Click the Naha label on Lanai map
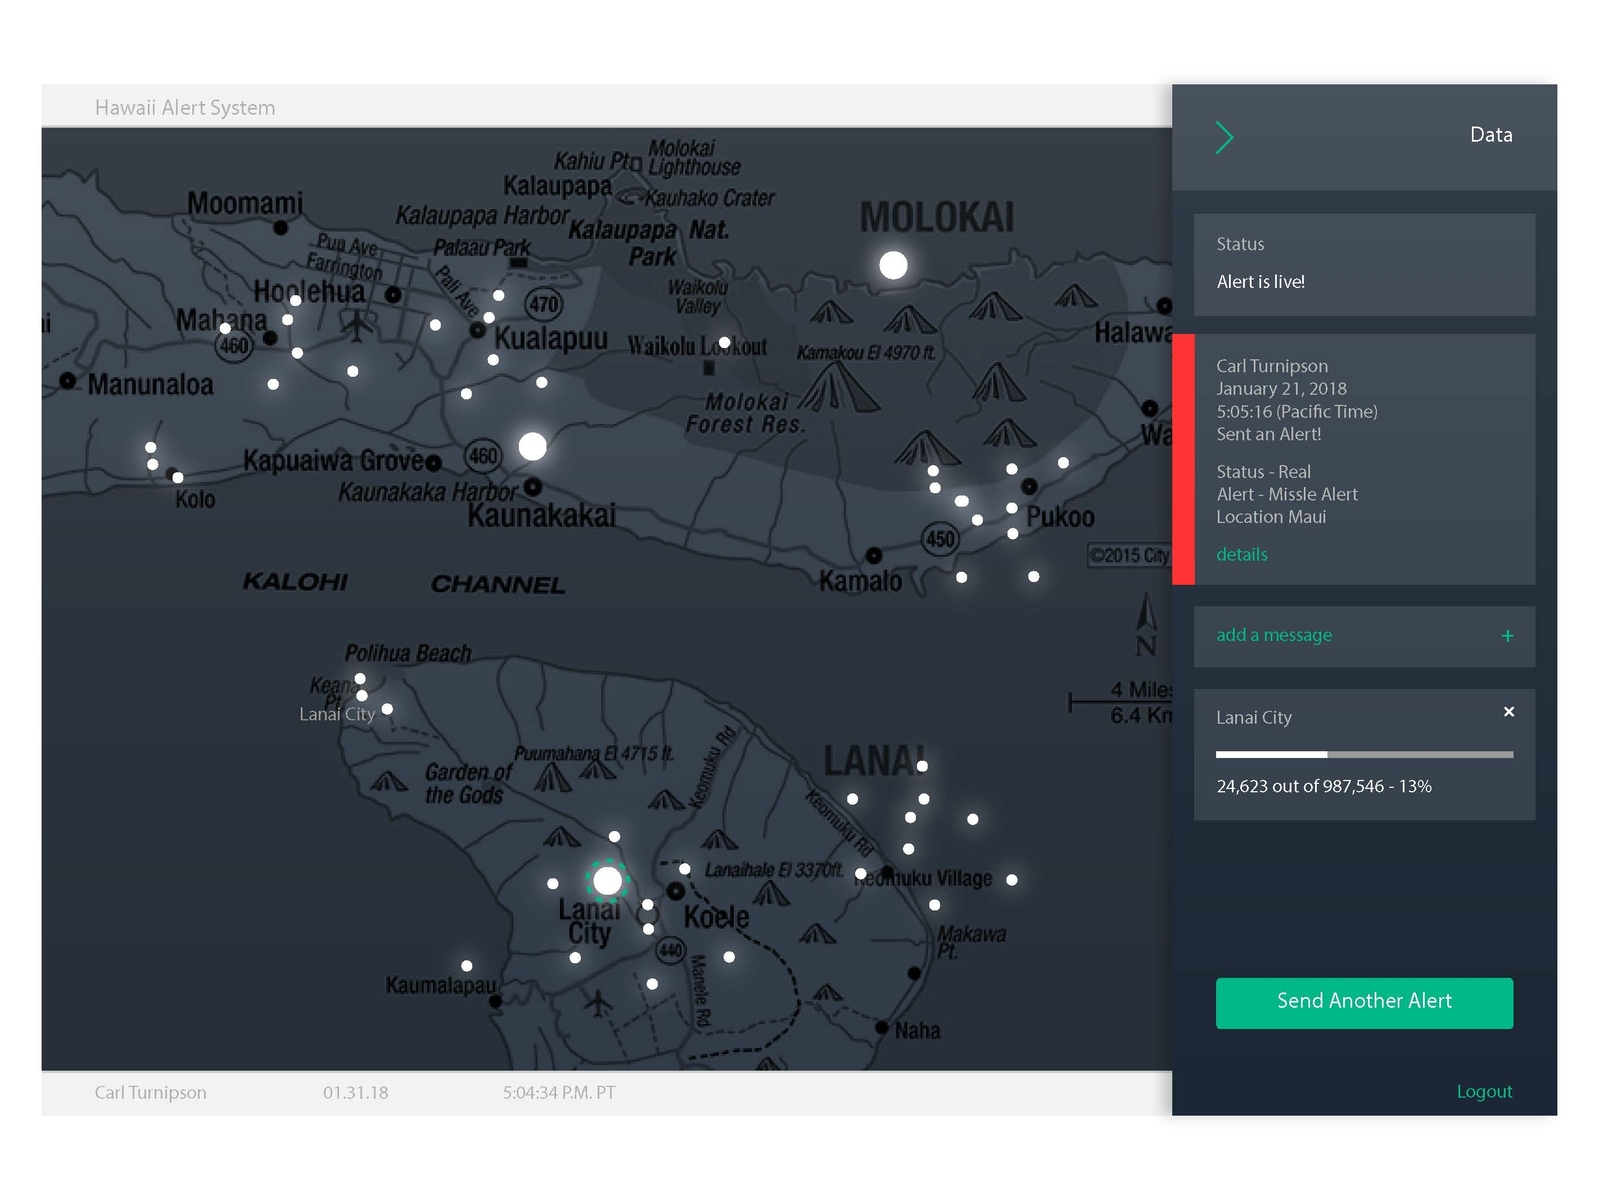 [917, 1031]
